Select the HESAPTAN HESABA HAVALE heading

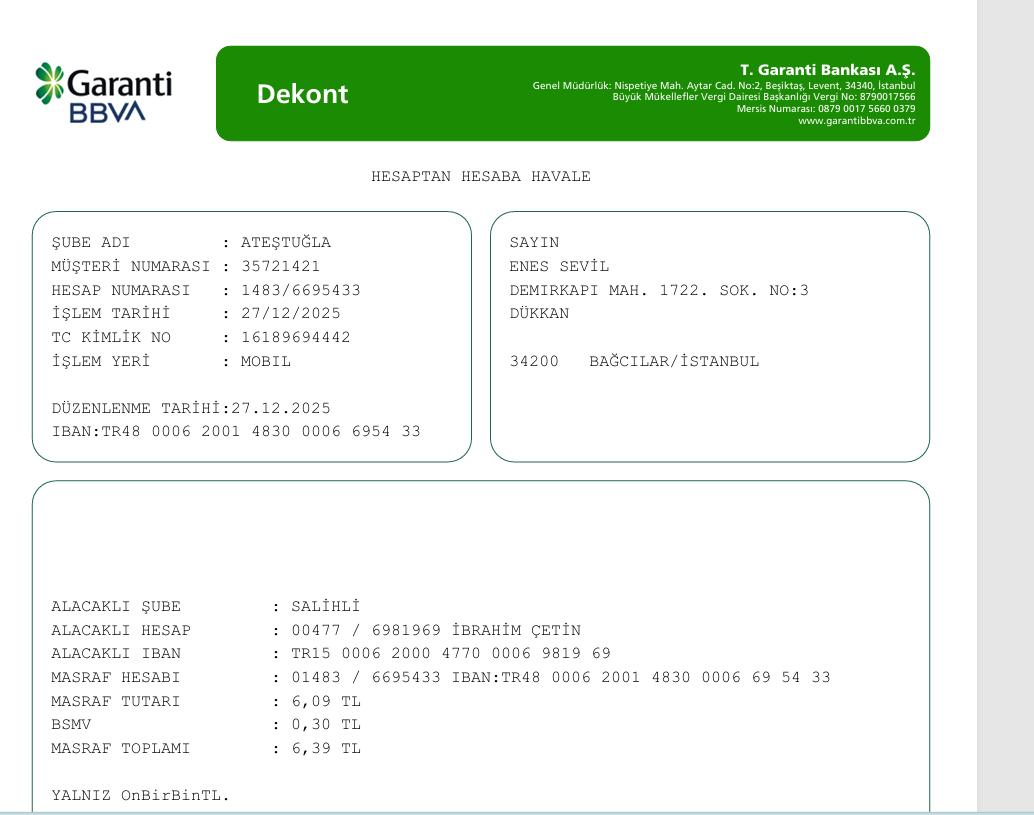click(x=481, y=177)
